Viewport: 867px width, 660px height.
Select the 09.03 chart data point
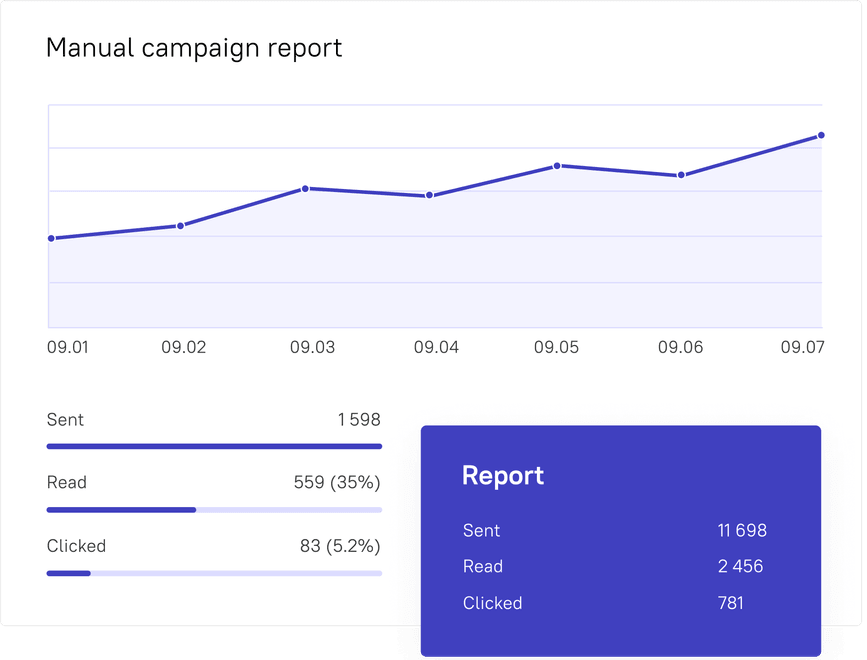tap(305, 188)
